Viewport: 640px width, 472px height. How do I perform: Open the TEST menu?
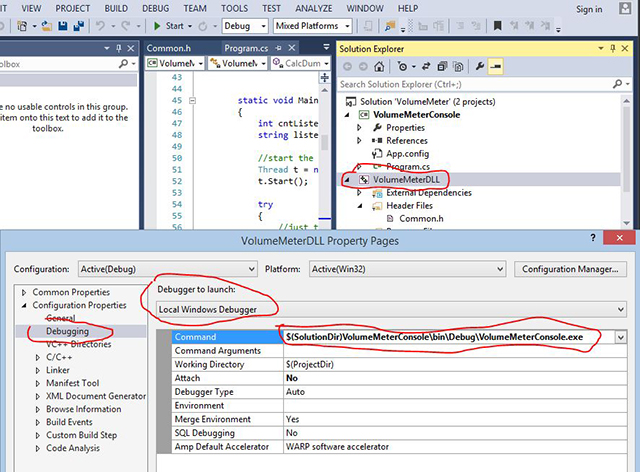coord(271,8)
